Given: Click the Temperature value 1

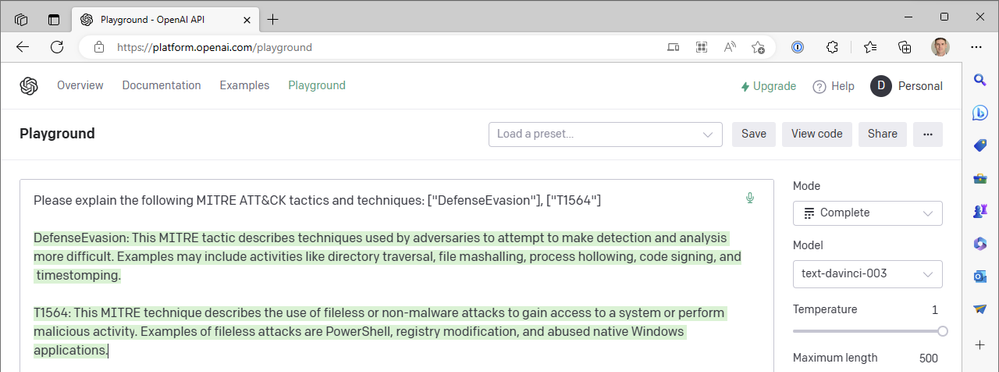Looking at the screenshot, I should click(935, 310).
